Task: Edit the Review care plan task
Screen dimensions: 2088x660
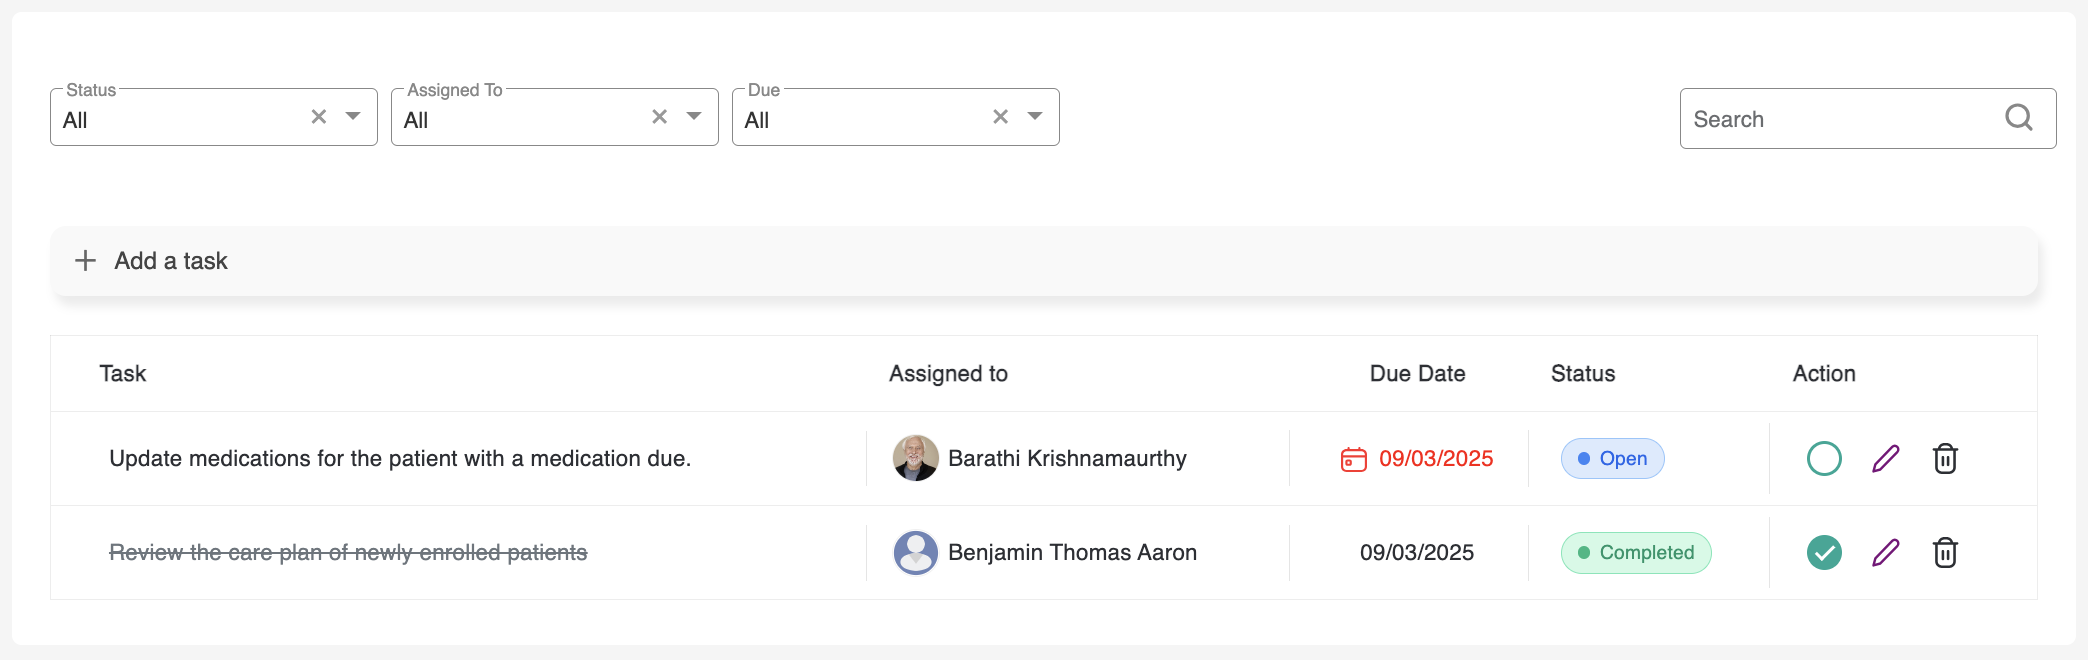Action: pos(1885,553)
